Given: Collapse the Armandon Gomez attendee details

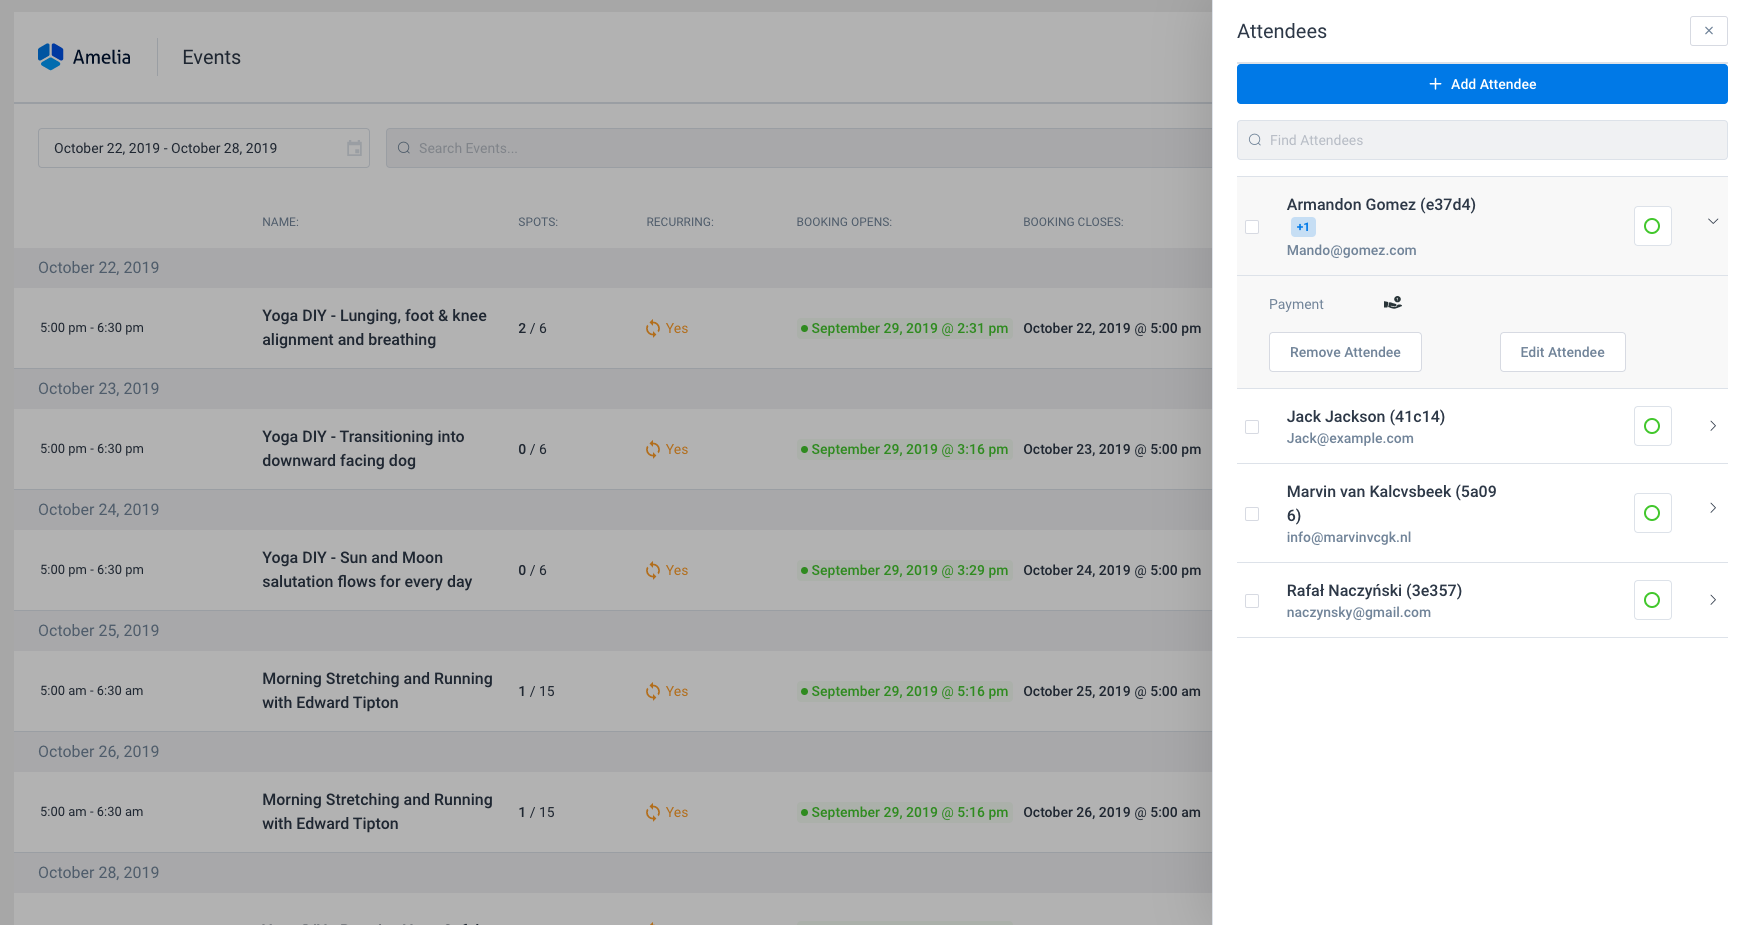Looking at the screenshot, I should [x=1713, y=221].
